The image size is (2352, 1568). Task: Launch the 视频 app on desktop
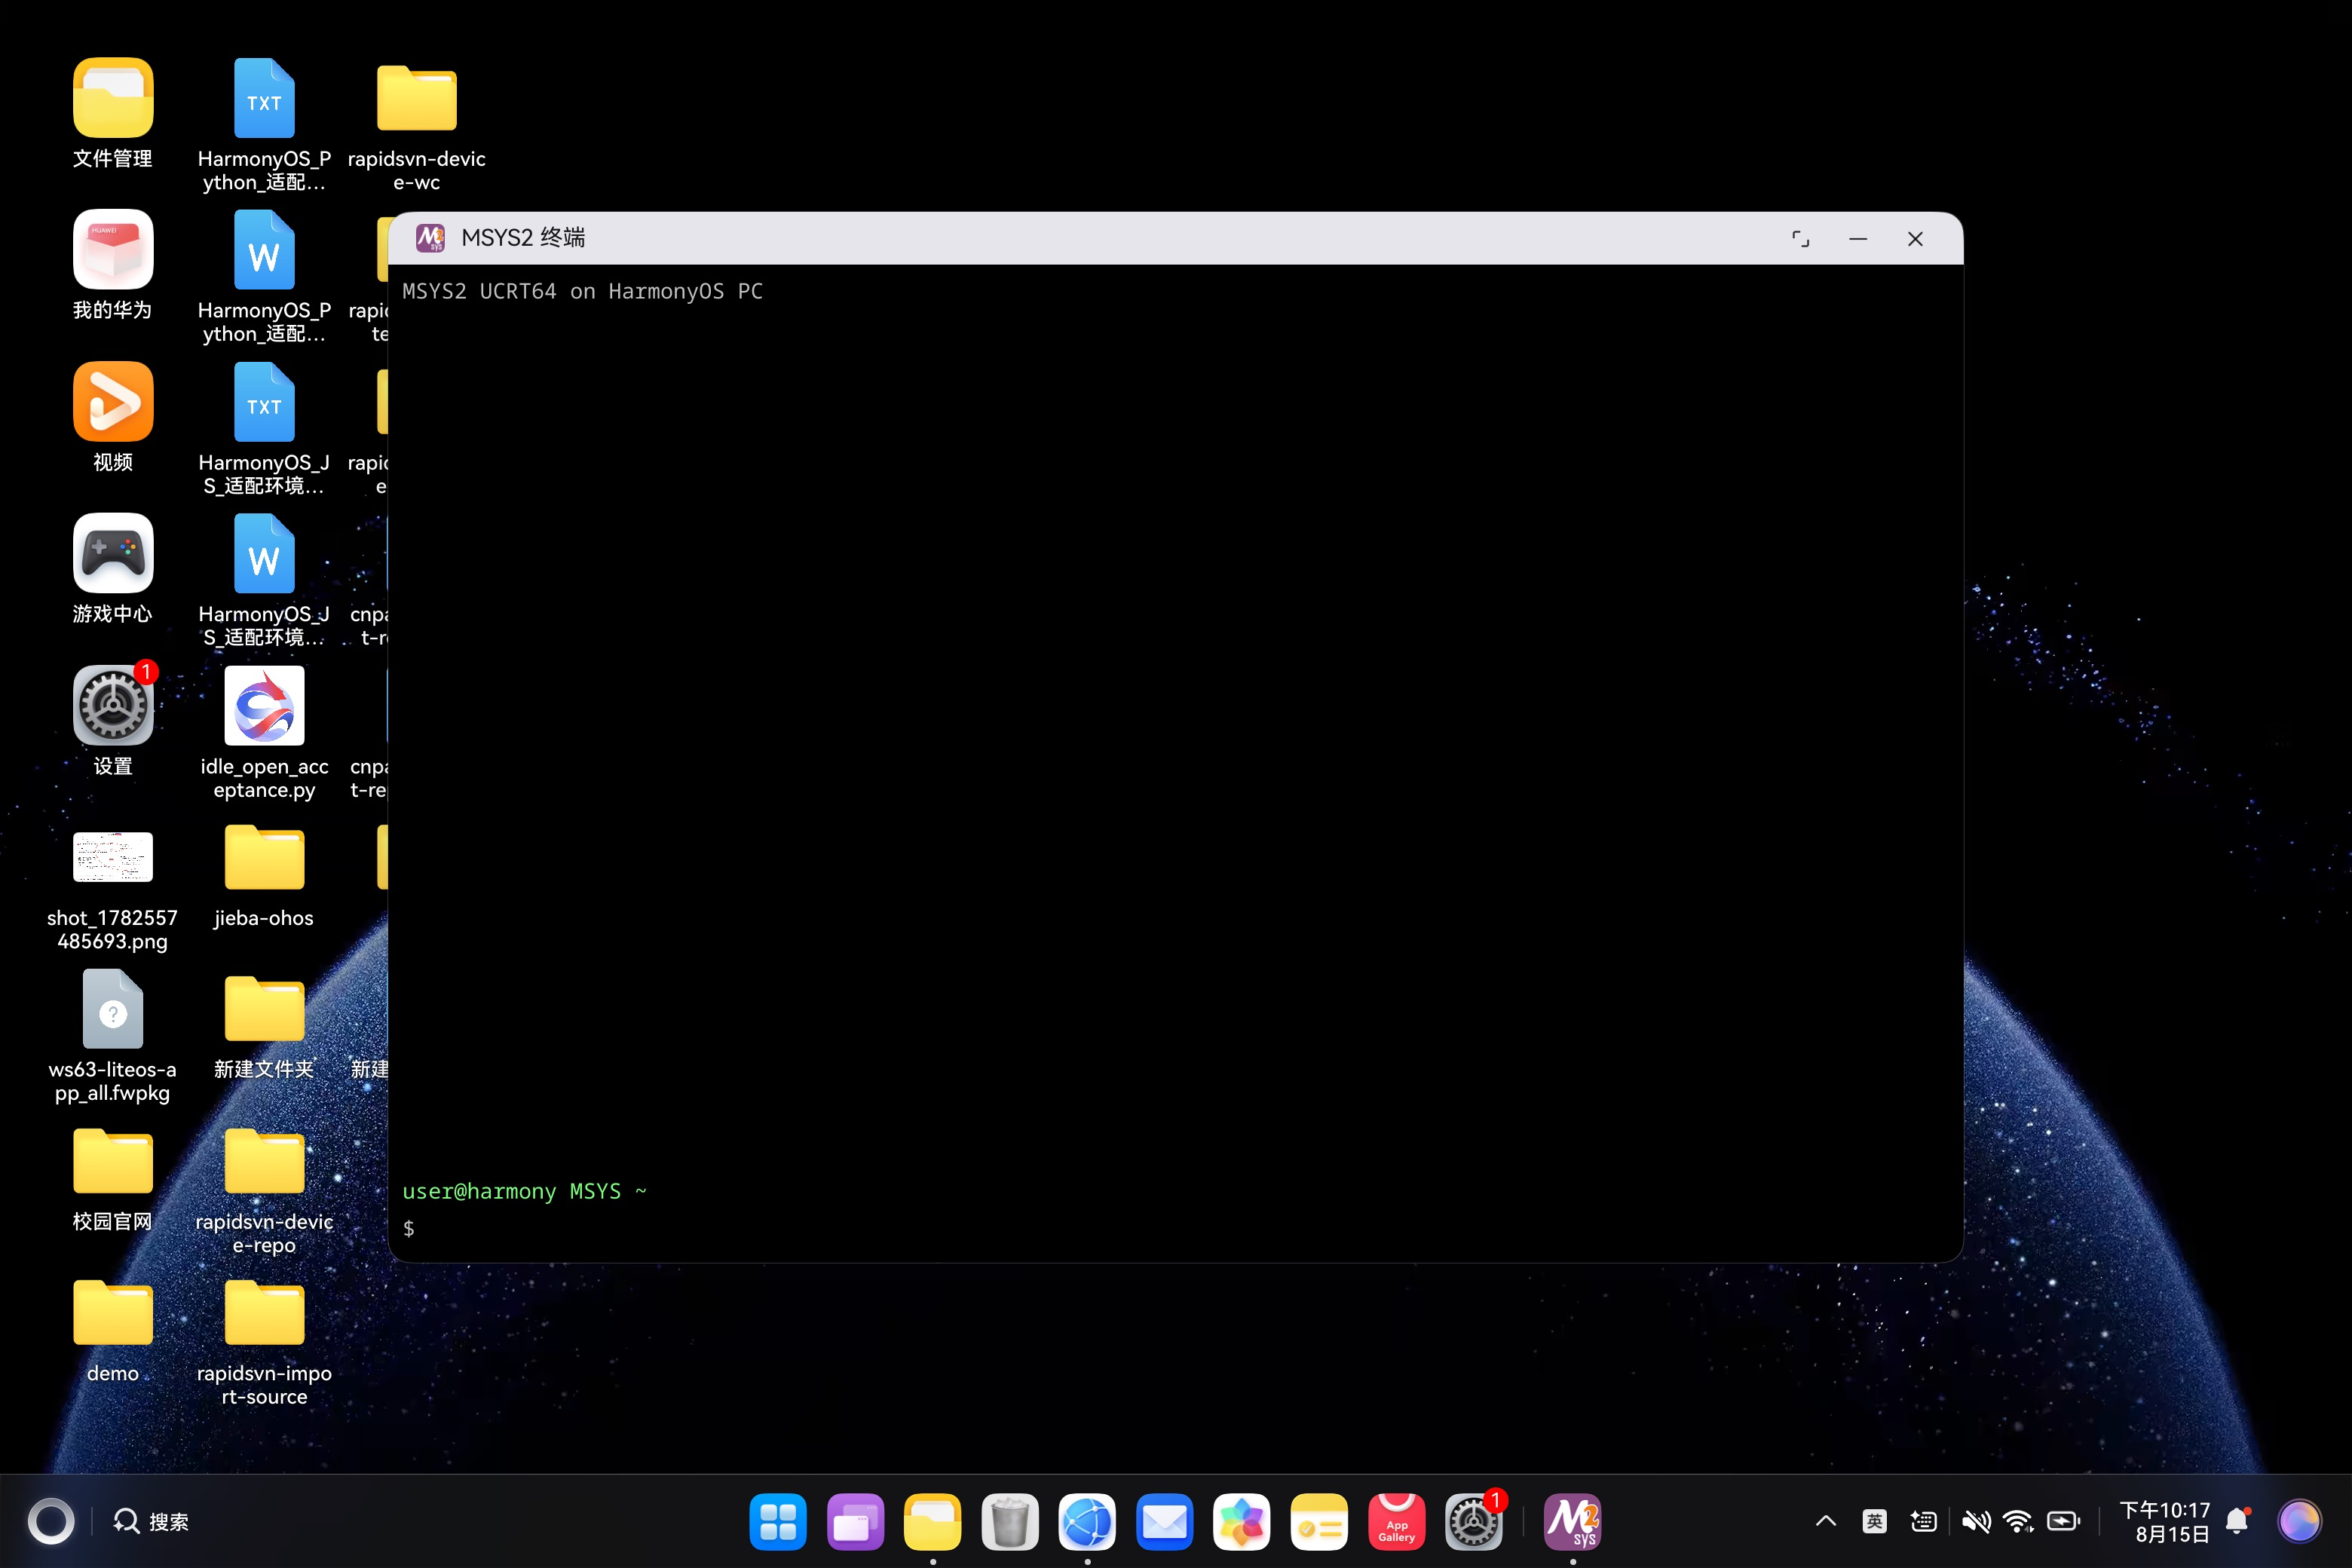[113, 401]
